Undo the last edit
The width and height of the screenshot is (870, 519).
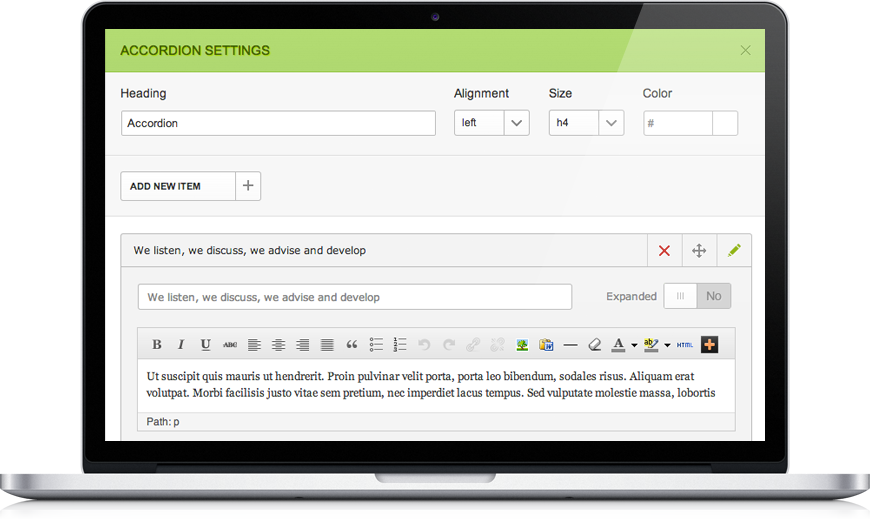[x=424, y=345]
